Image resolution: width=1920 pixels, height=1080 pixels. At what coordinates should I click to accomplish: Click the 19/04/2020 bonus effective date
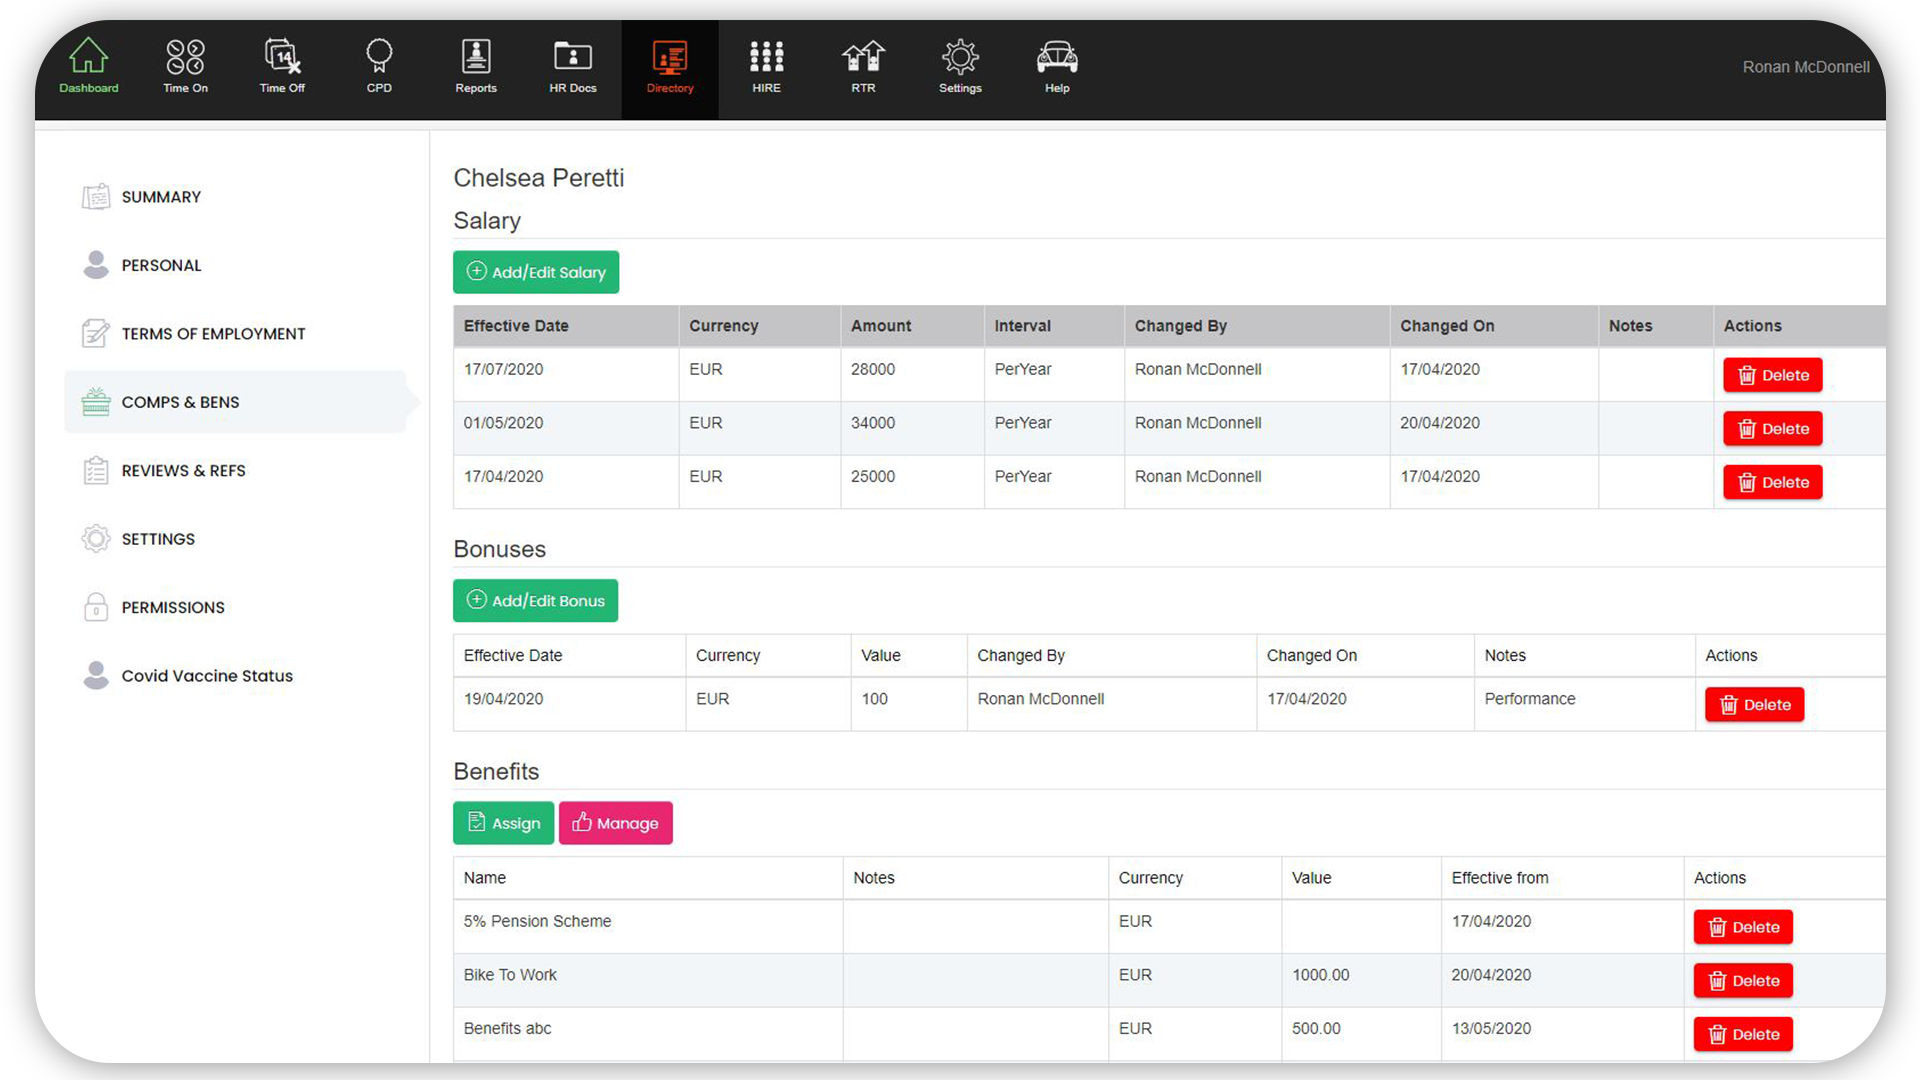tap(503, 699)
